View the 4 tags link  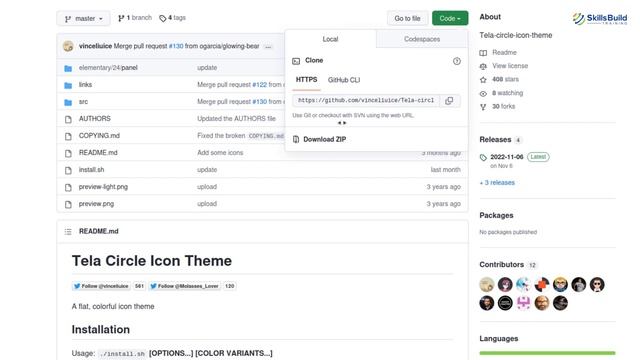(x=172, y=18)
